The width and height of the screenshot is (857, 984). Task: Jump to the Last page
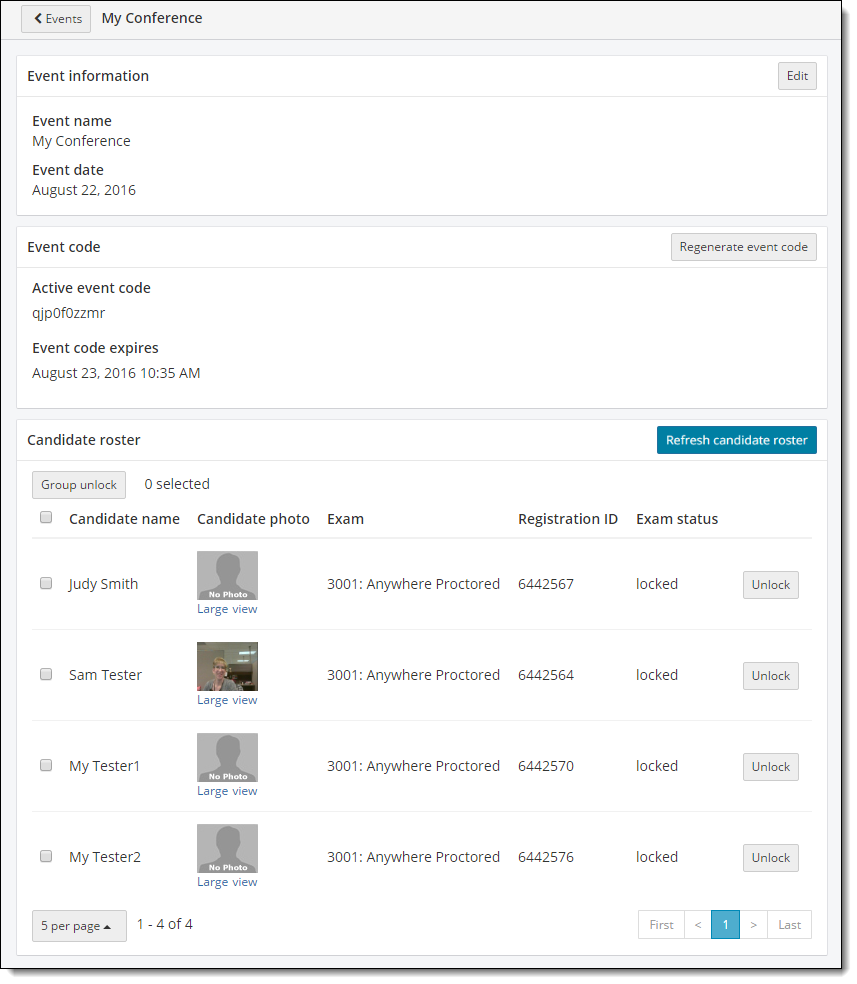(x=789, y=925)
